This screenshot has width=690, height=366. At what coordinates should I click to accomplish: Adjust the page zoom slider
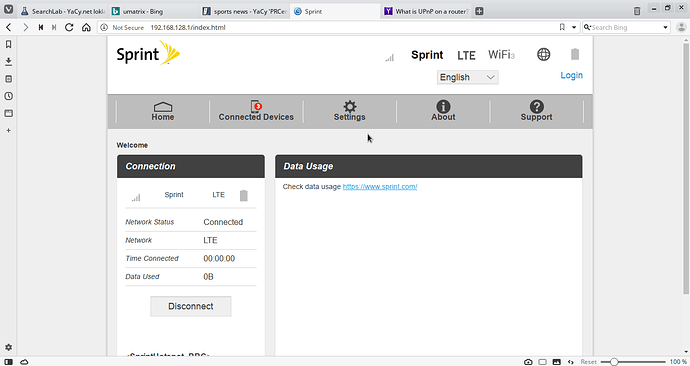633,362
